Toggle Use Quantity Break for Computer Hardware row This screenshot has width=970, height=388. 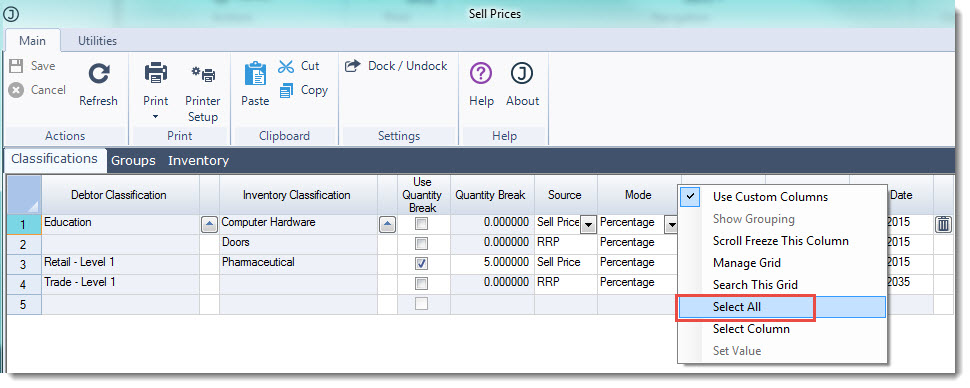tap(421, 224)
